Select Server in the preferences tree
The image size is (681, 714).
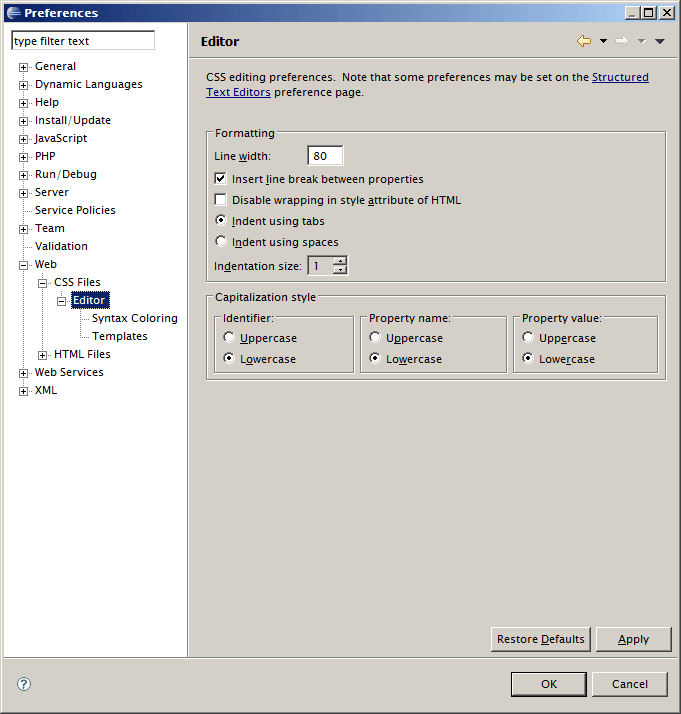51,192
